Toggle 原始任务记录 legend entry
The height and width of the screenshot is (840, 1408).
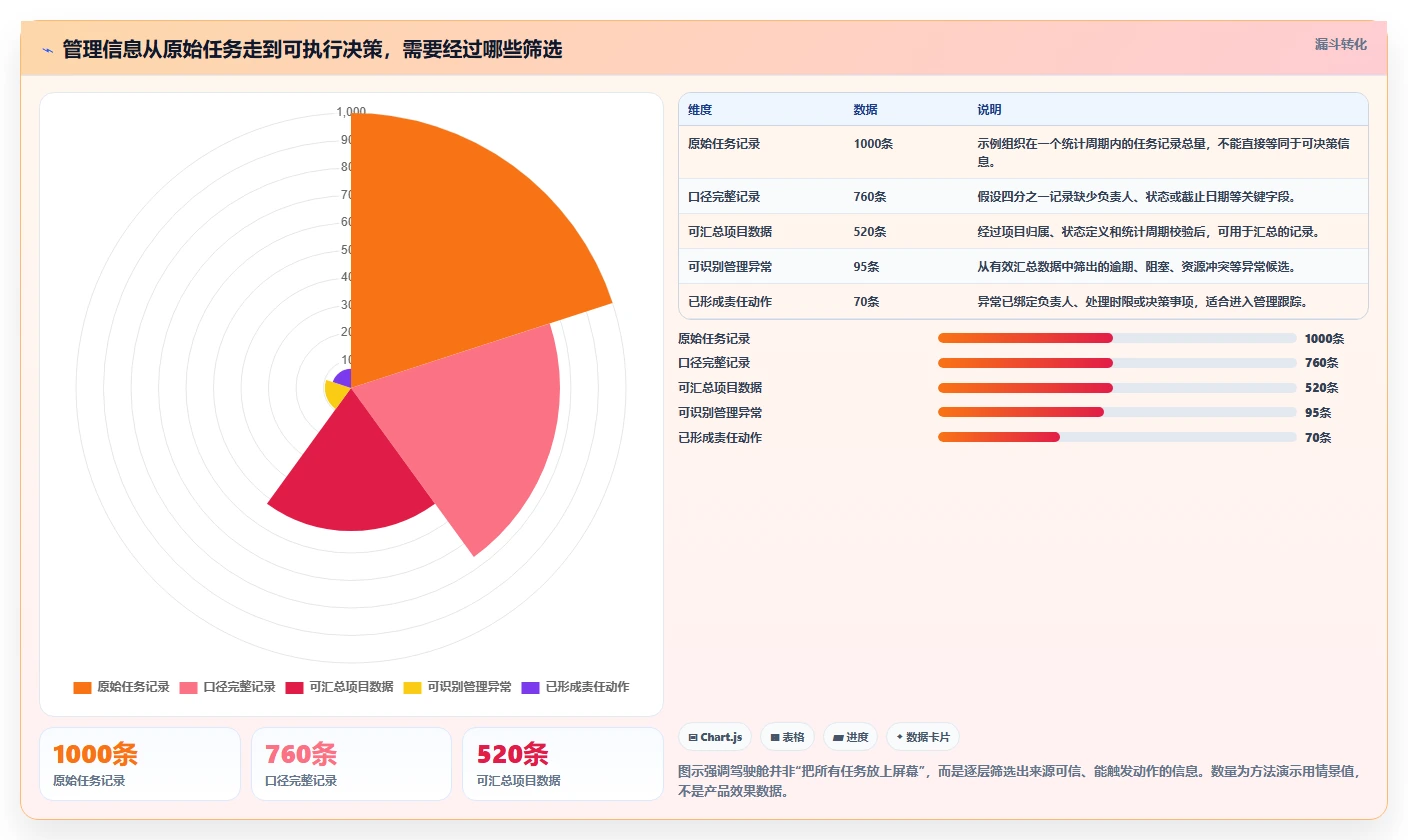point(122,687)
